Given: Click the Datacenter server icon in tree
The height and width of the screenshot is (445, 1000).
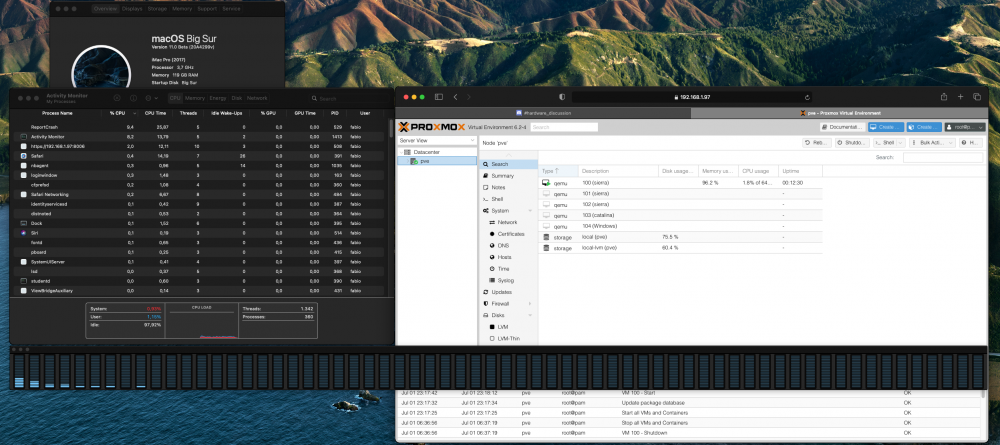Looking at the screenshot, I should pos(407,152).
